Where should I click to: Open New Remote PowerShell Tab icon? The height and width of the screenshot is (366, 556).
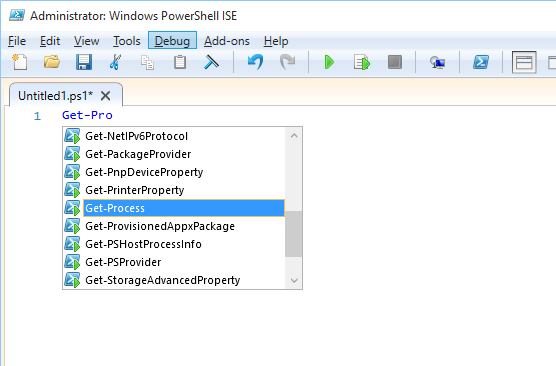coord(438,62)
